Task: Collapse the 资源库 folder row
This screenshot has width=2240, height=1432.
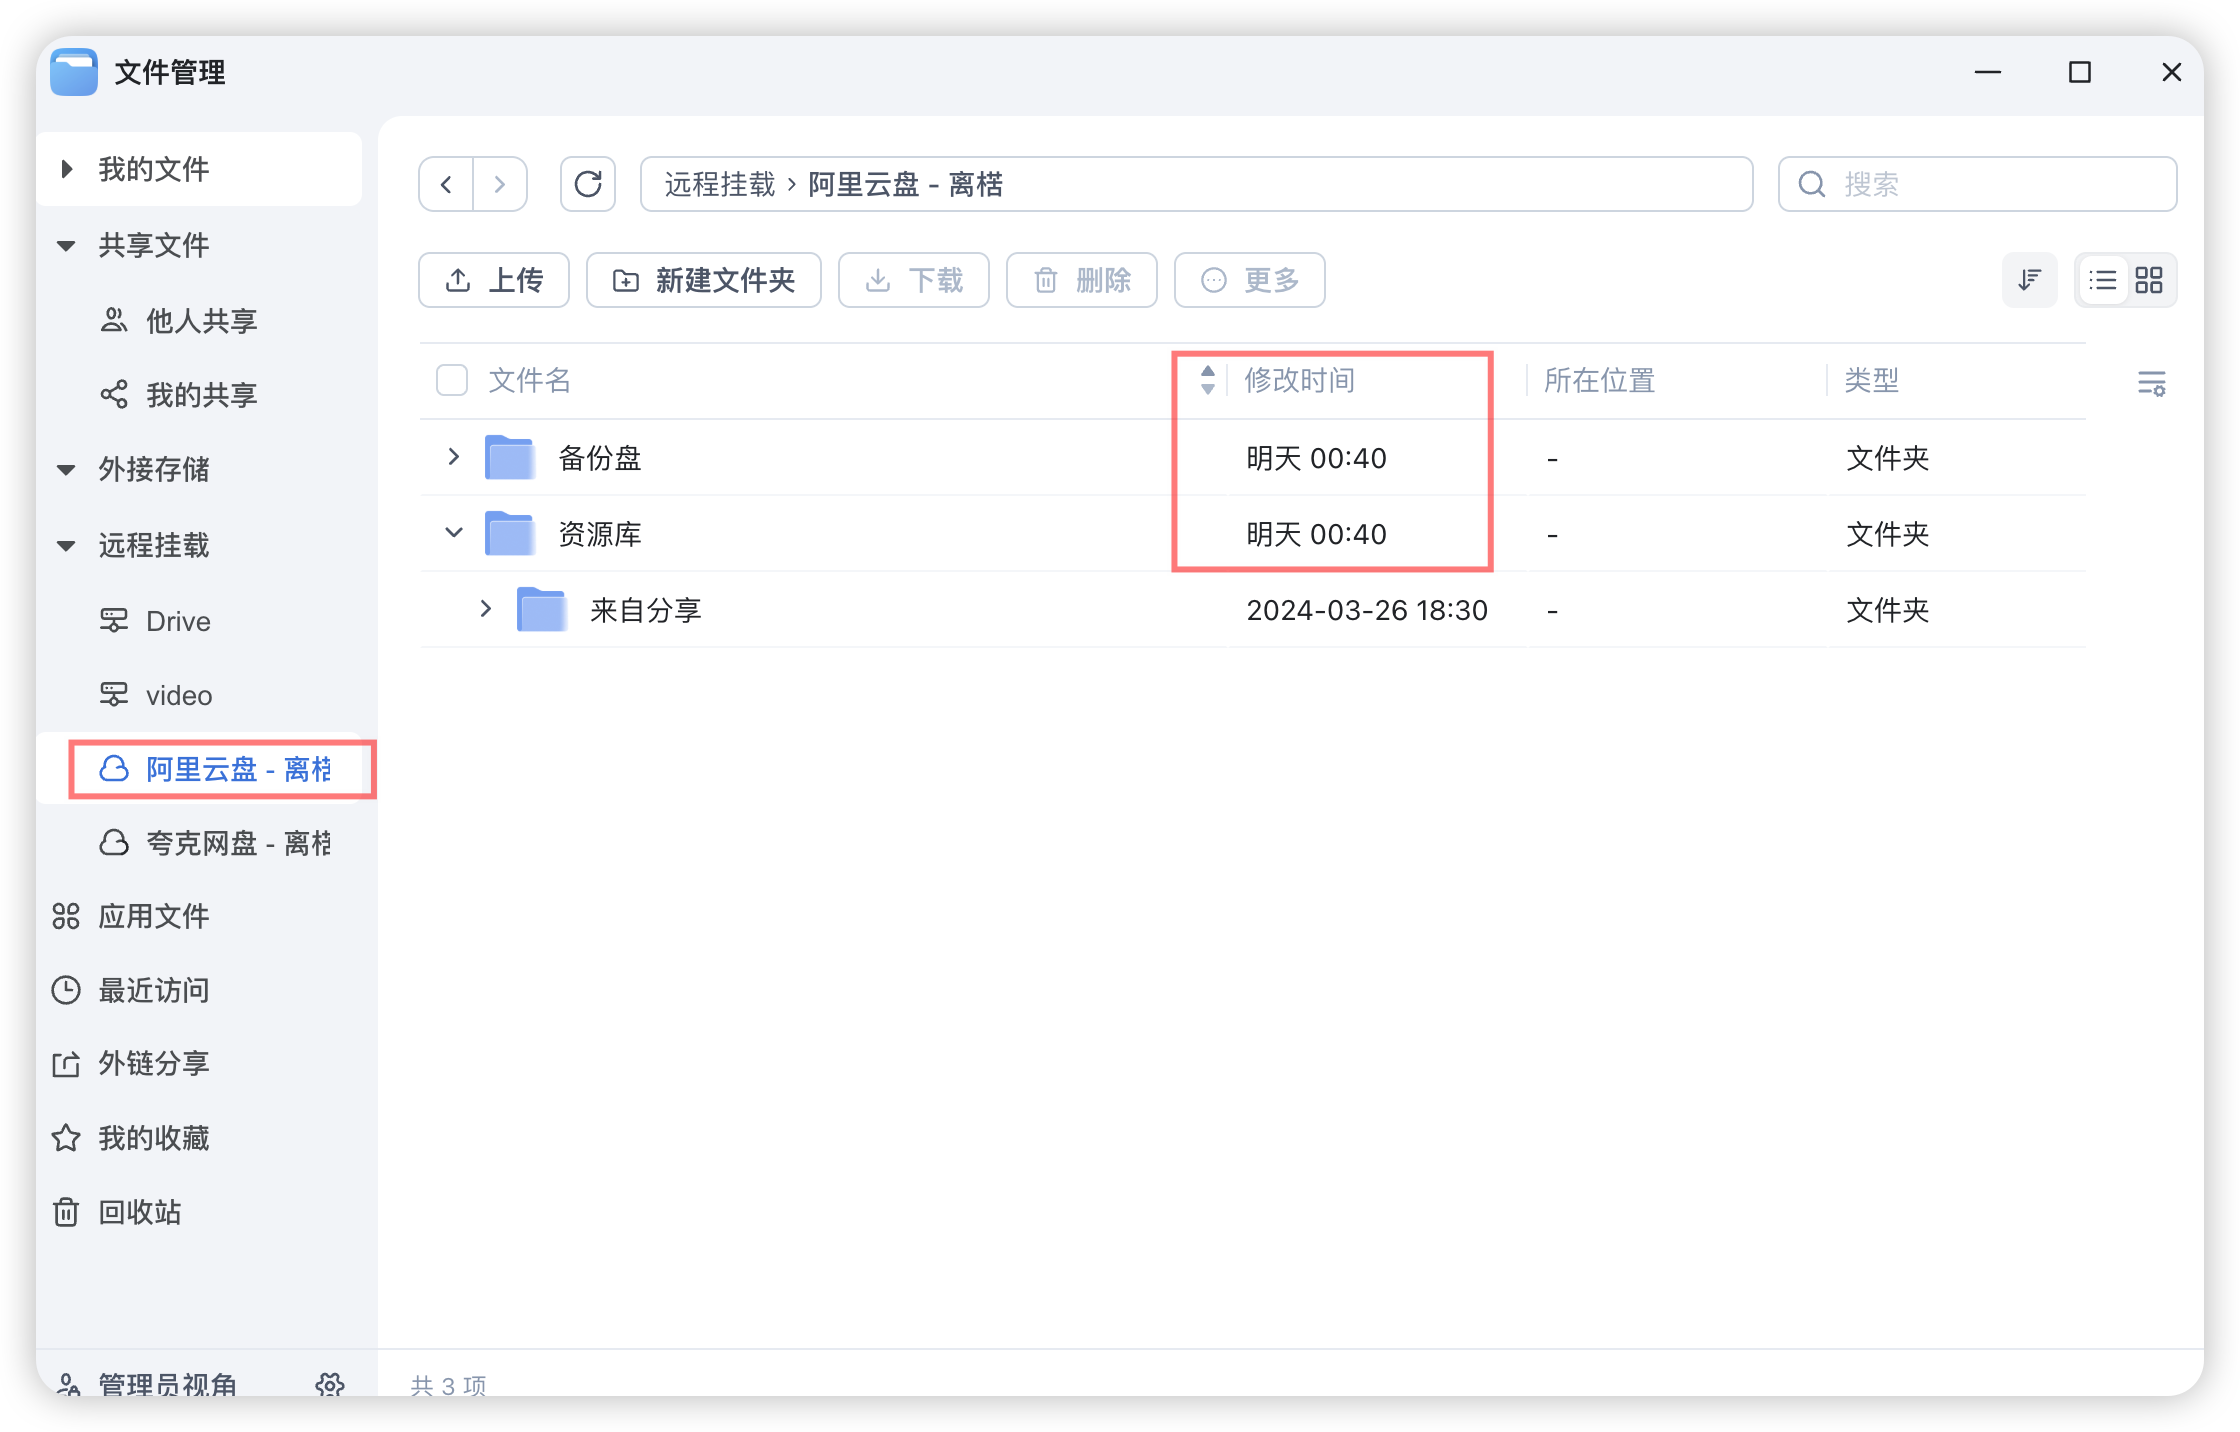Action: 454,533
